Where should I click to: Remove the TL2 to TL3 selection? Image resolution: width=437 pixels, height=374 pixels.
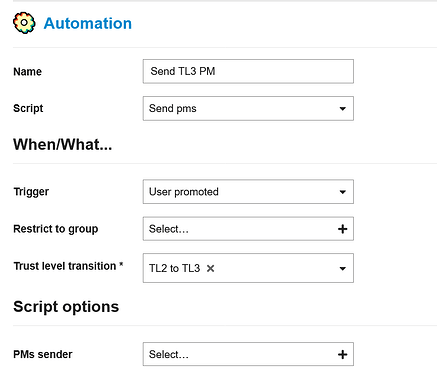click(210, 268)
